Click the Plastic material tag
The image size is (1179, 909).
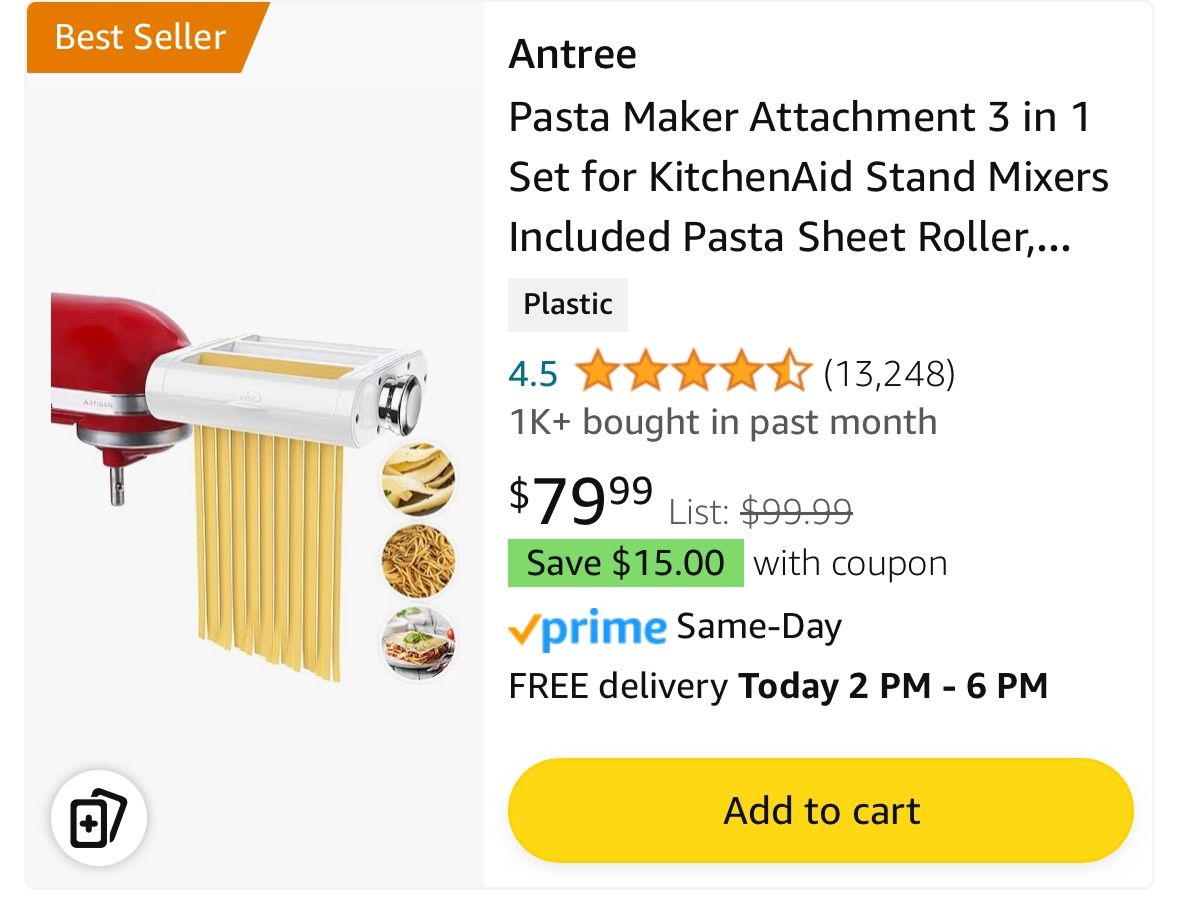point(568,304)
